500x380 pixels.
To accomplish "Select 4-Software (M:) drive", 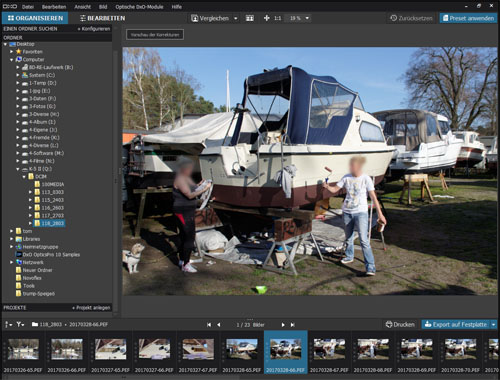I will click(x=46, y=153).
